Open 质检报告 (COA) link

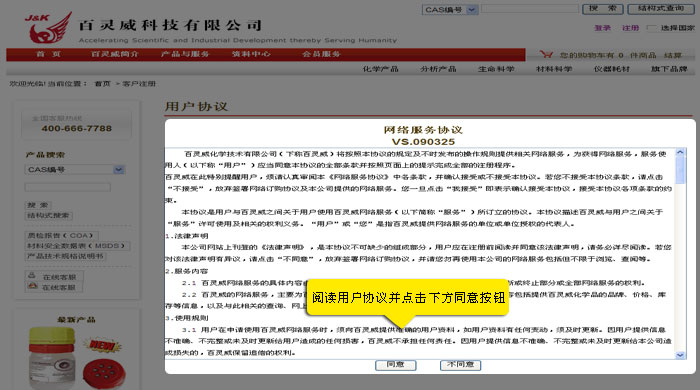[61, 235]
